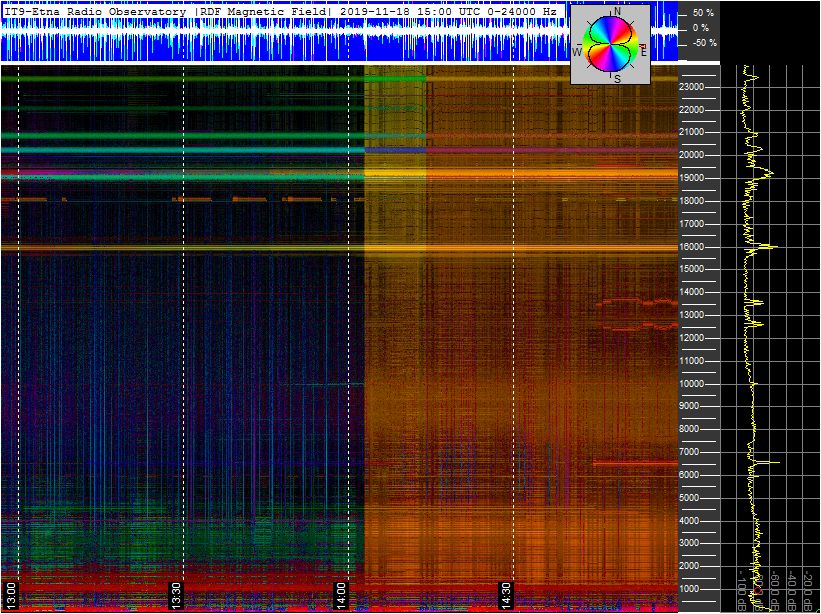Click the 20000 Hz frequency label
The width and height of the screenshot is (821, 614).
pos(691,155)
